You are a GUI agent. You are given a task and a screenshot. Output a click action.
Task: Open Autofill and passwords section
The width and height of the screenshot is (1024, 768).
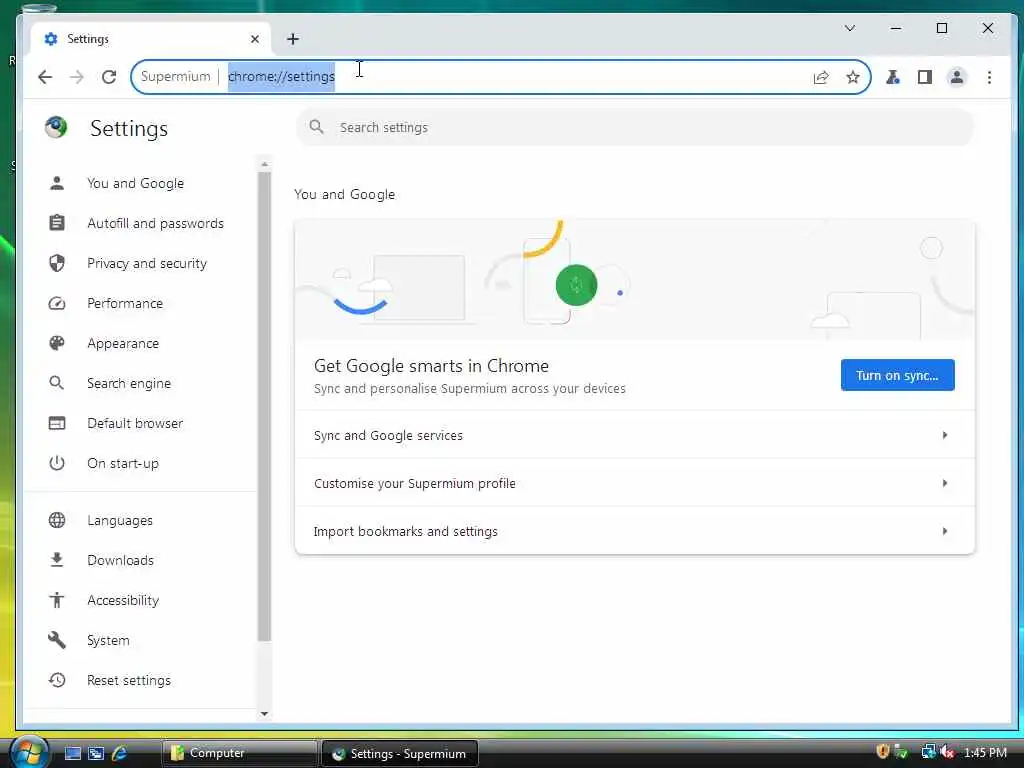click(155, 223)
